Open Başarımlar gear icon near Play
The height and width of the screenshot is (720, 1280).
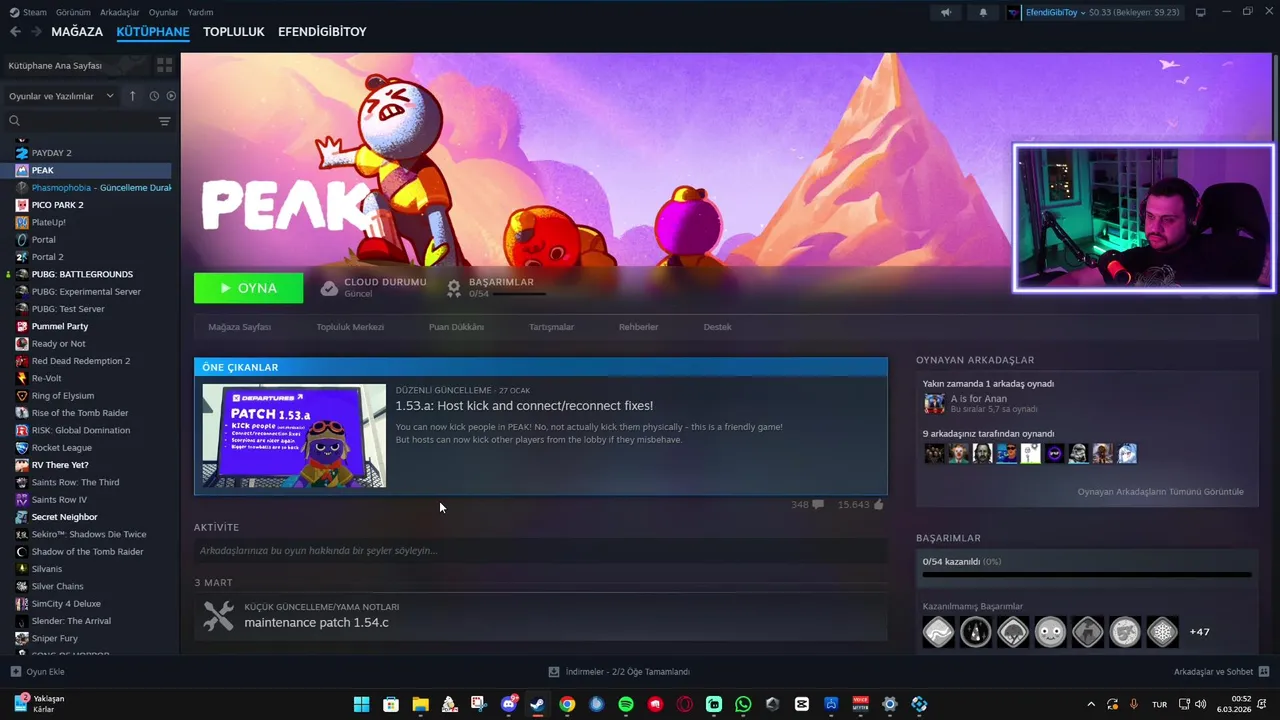point(454,288)
